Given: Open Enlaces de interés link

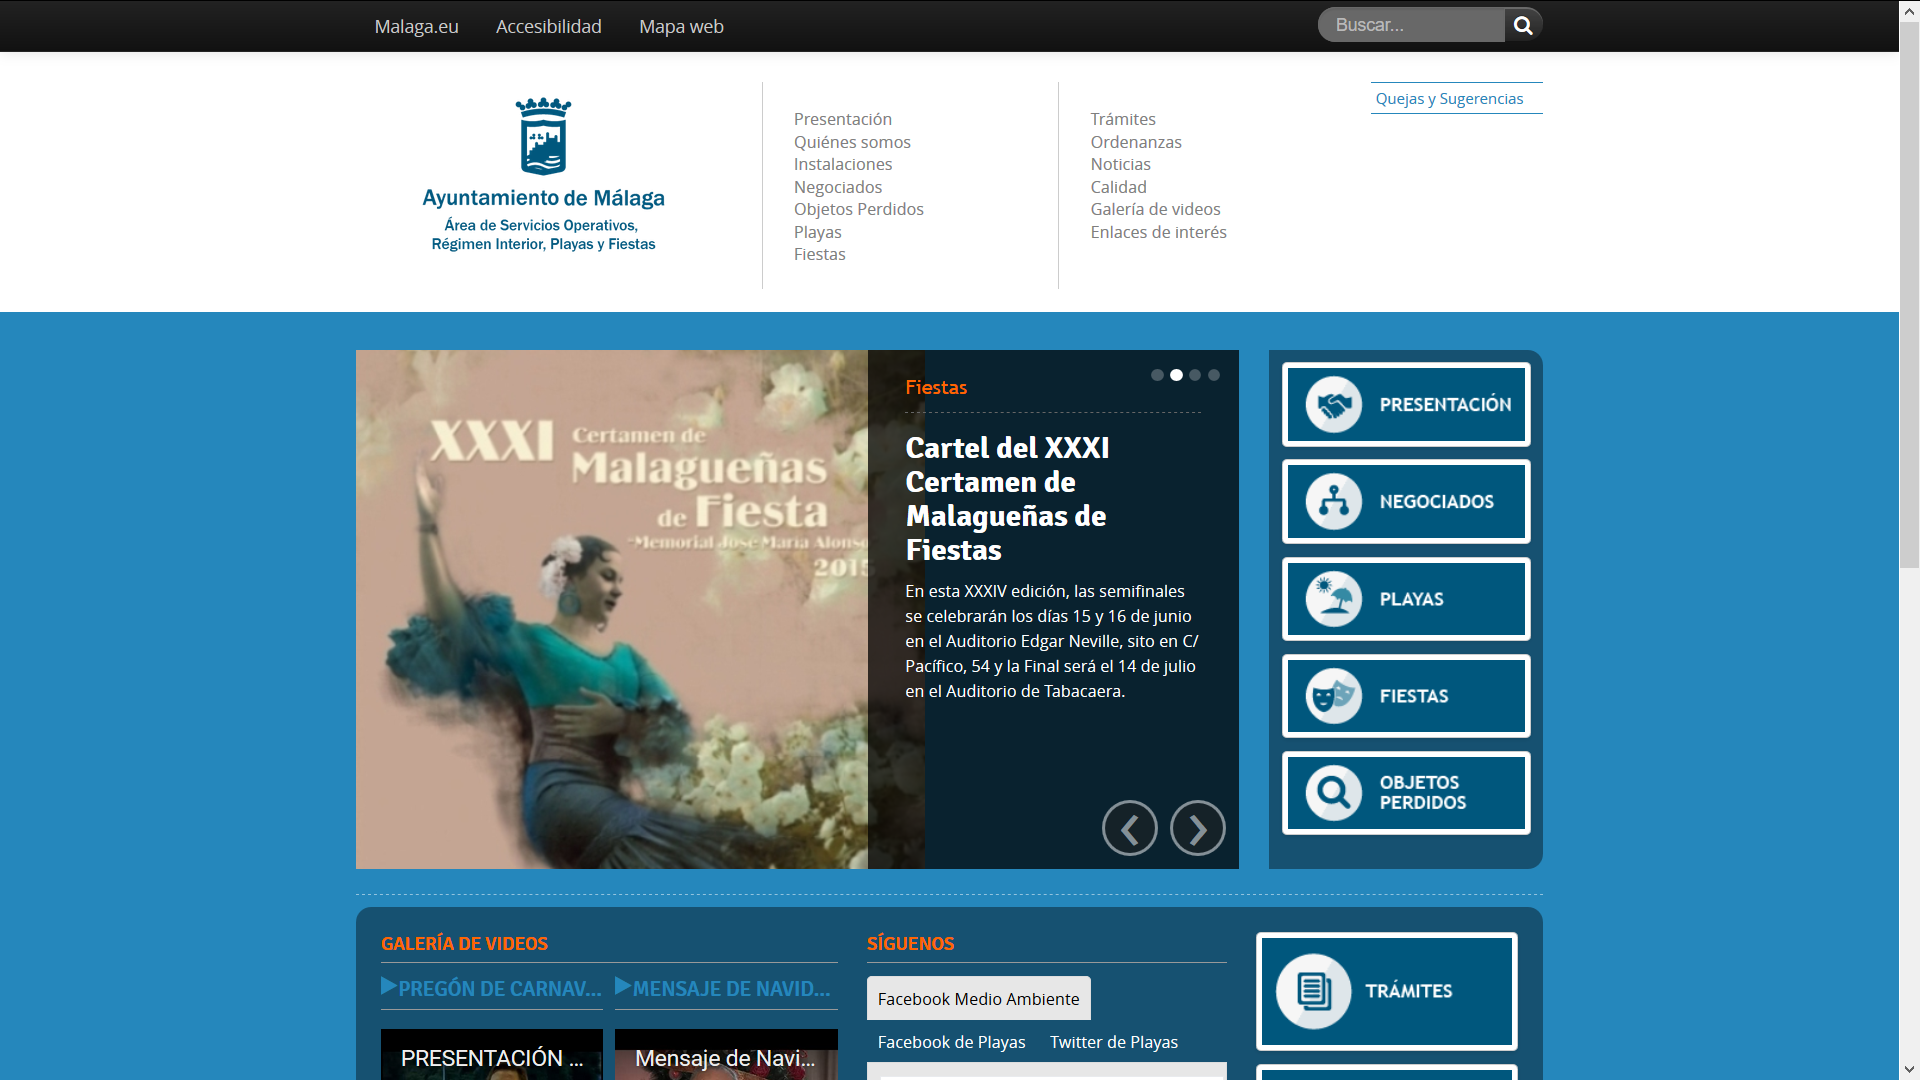Looking at the screenshot, I should pos(1158,232).
